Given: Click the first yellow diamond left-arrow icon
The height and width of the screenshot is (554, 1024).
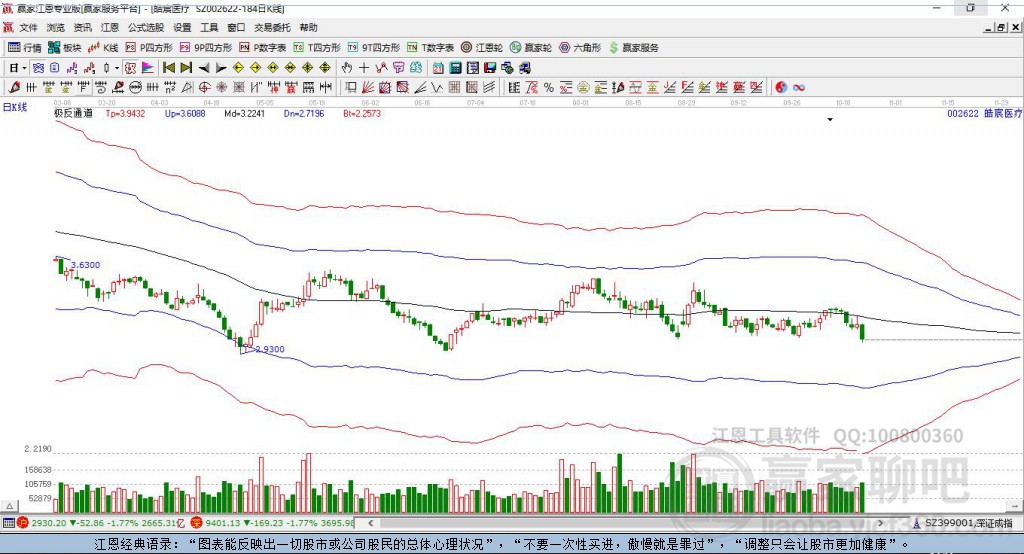Looking at the screenshot, I should pyautogui.click(x=238, y=68).
